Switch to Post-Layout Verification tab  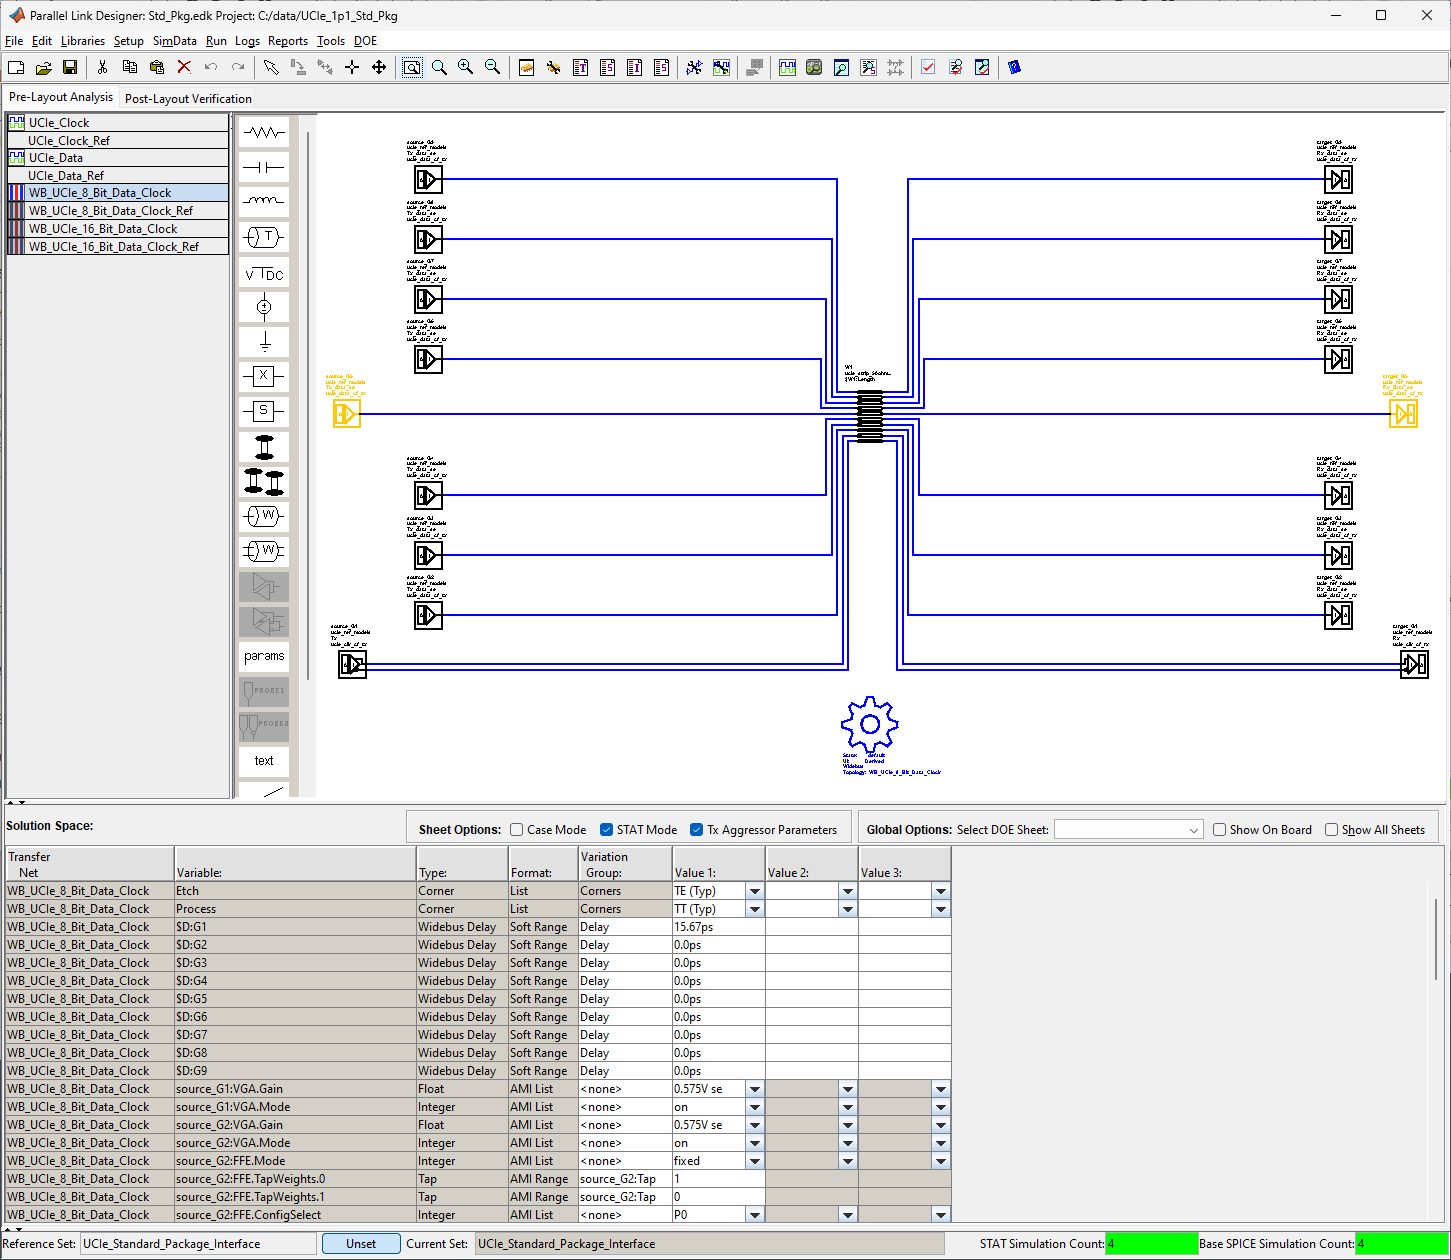tap(188, 98)
